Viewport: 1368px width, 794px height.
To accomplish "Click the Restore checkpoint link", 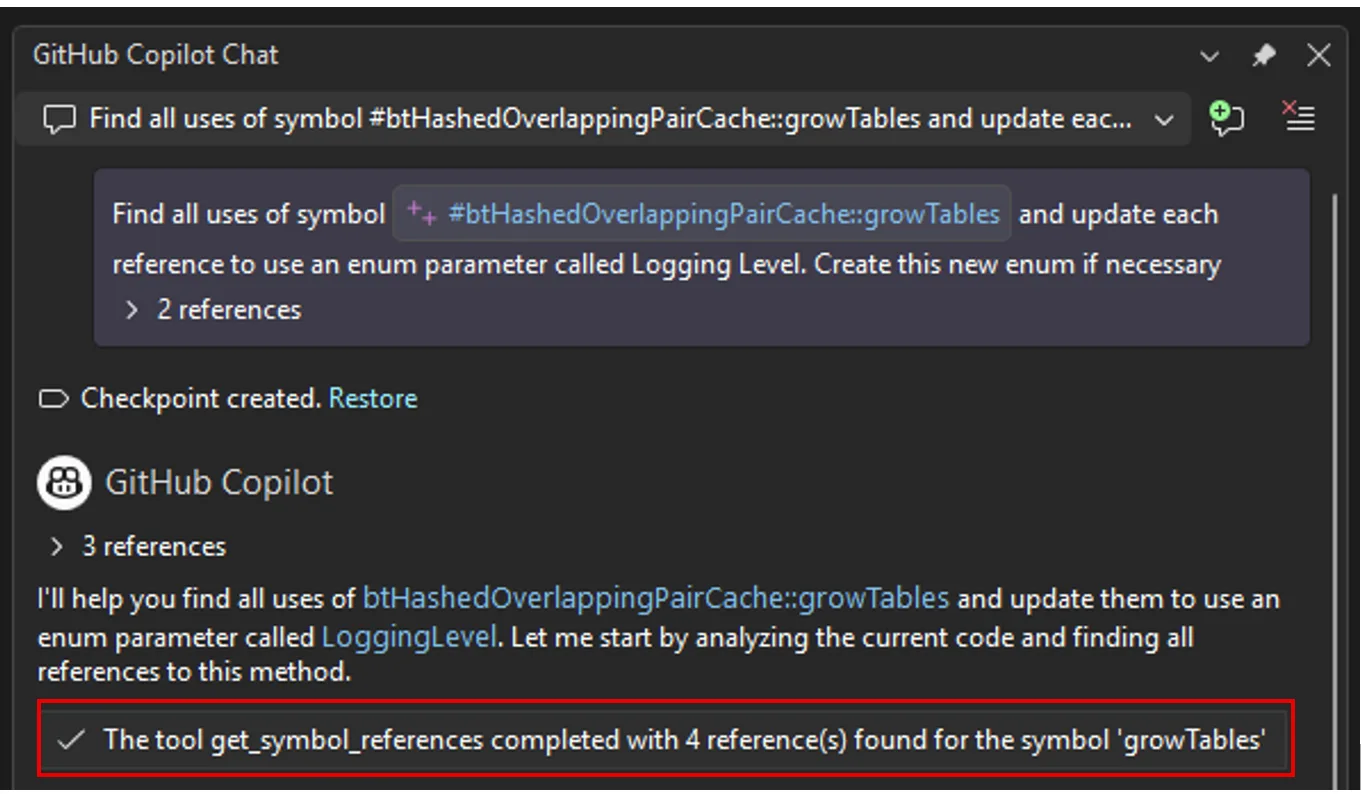I will tap(373, 399).
